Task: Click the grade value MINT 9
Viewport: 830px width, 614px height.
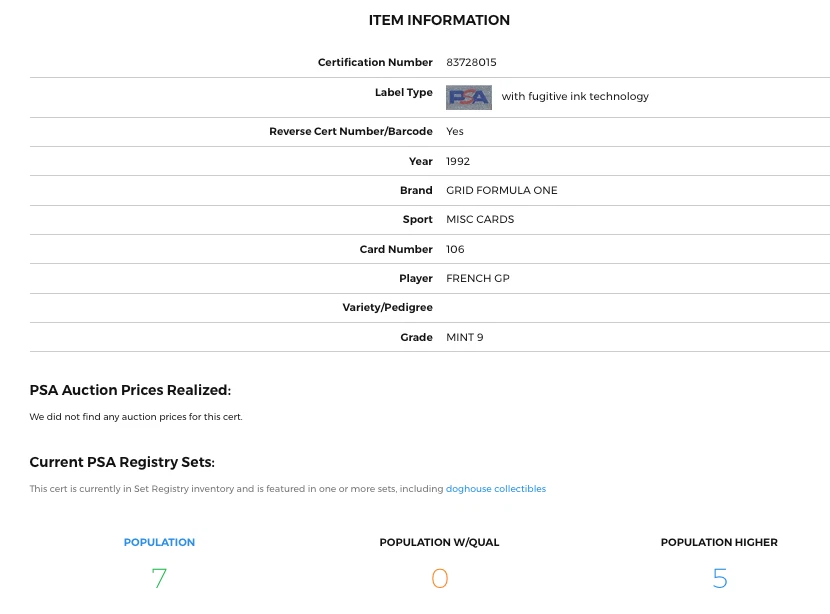Action: [464, 337]
